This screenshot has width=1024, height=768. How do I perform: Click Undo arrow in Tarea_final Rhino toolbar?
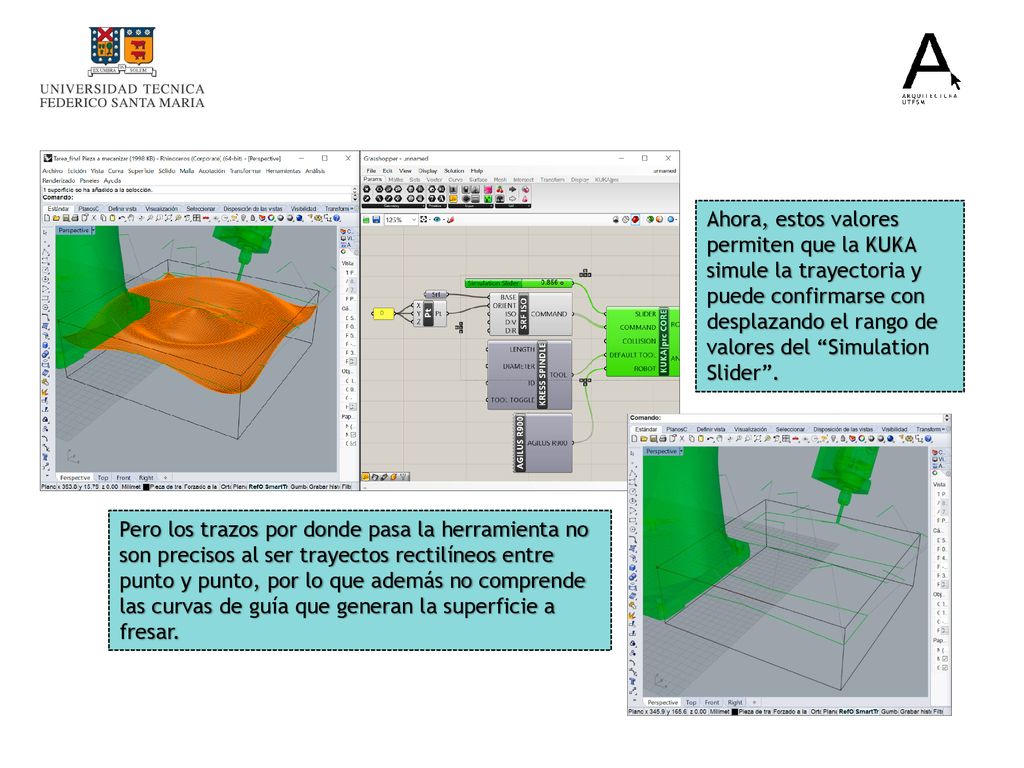[x=121, y=218]
